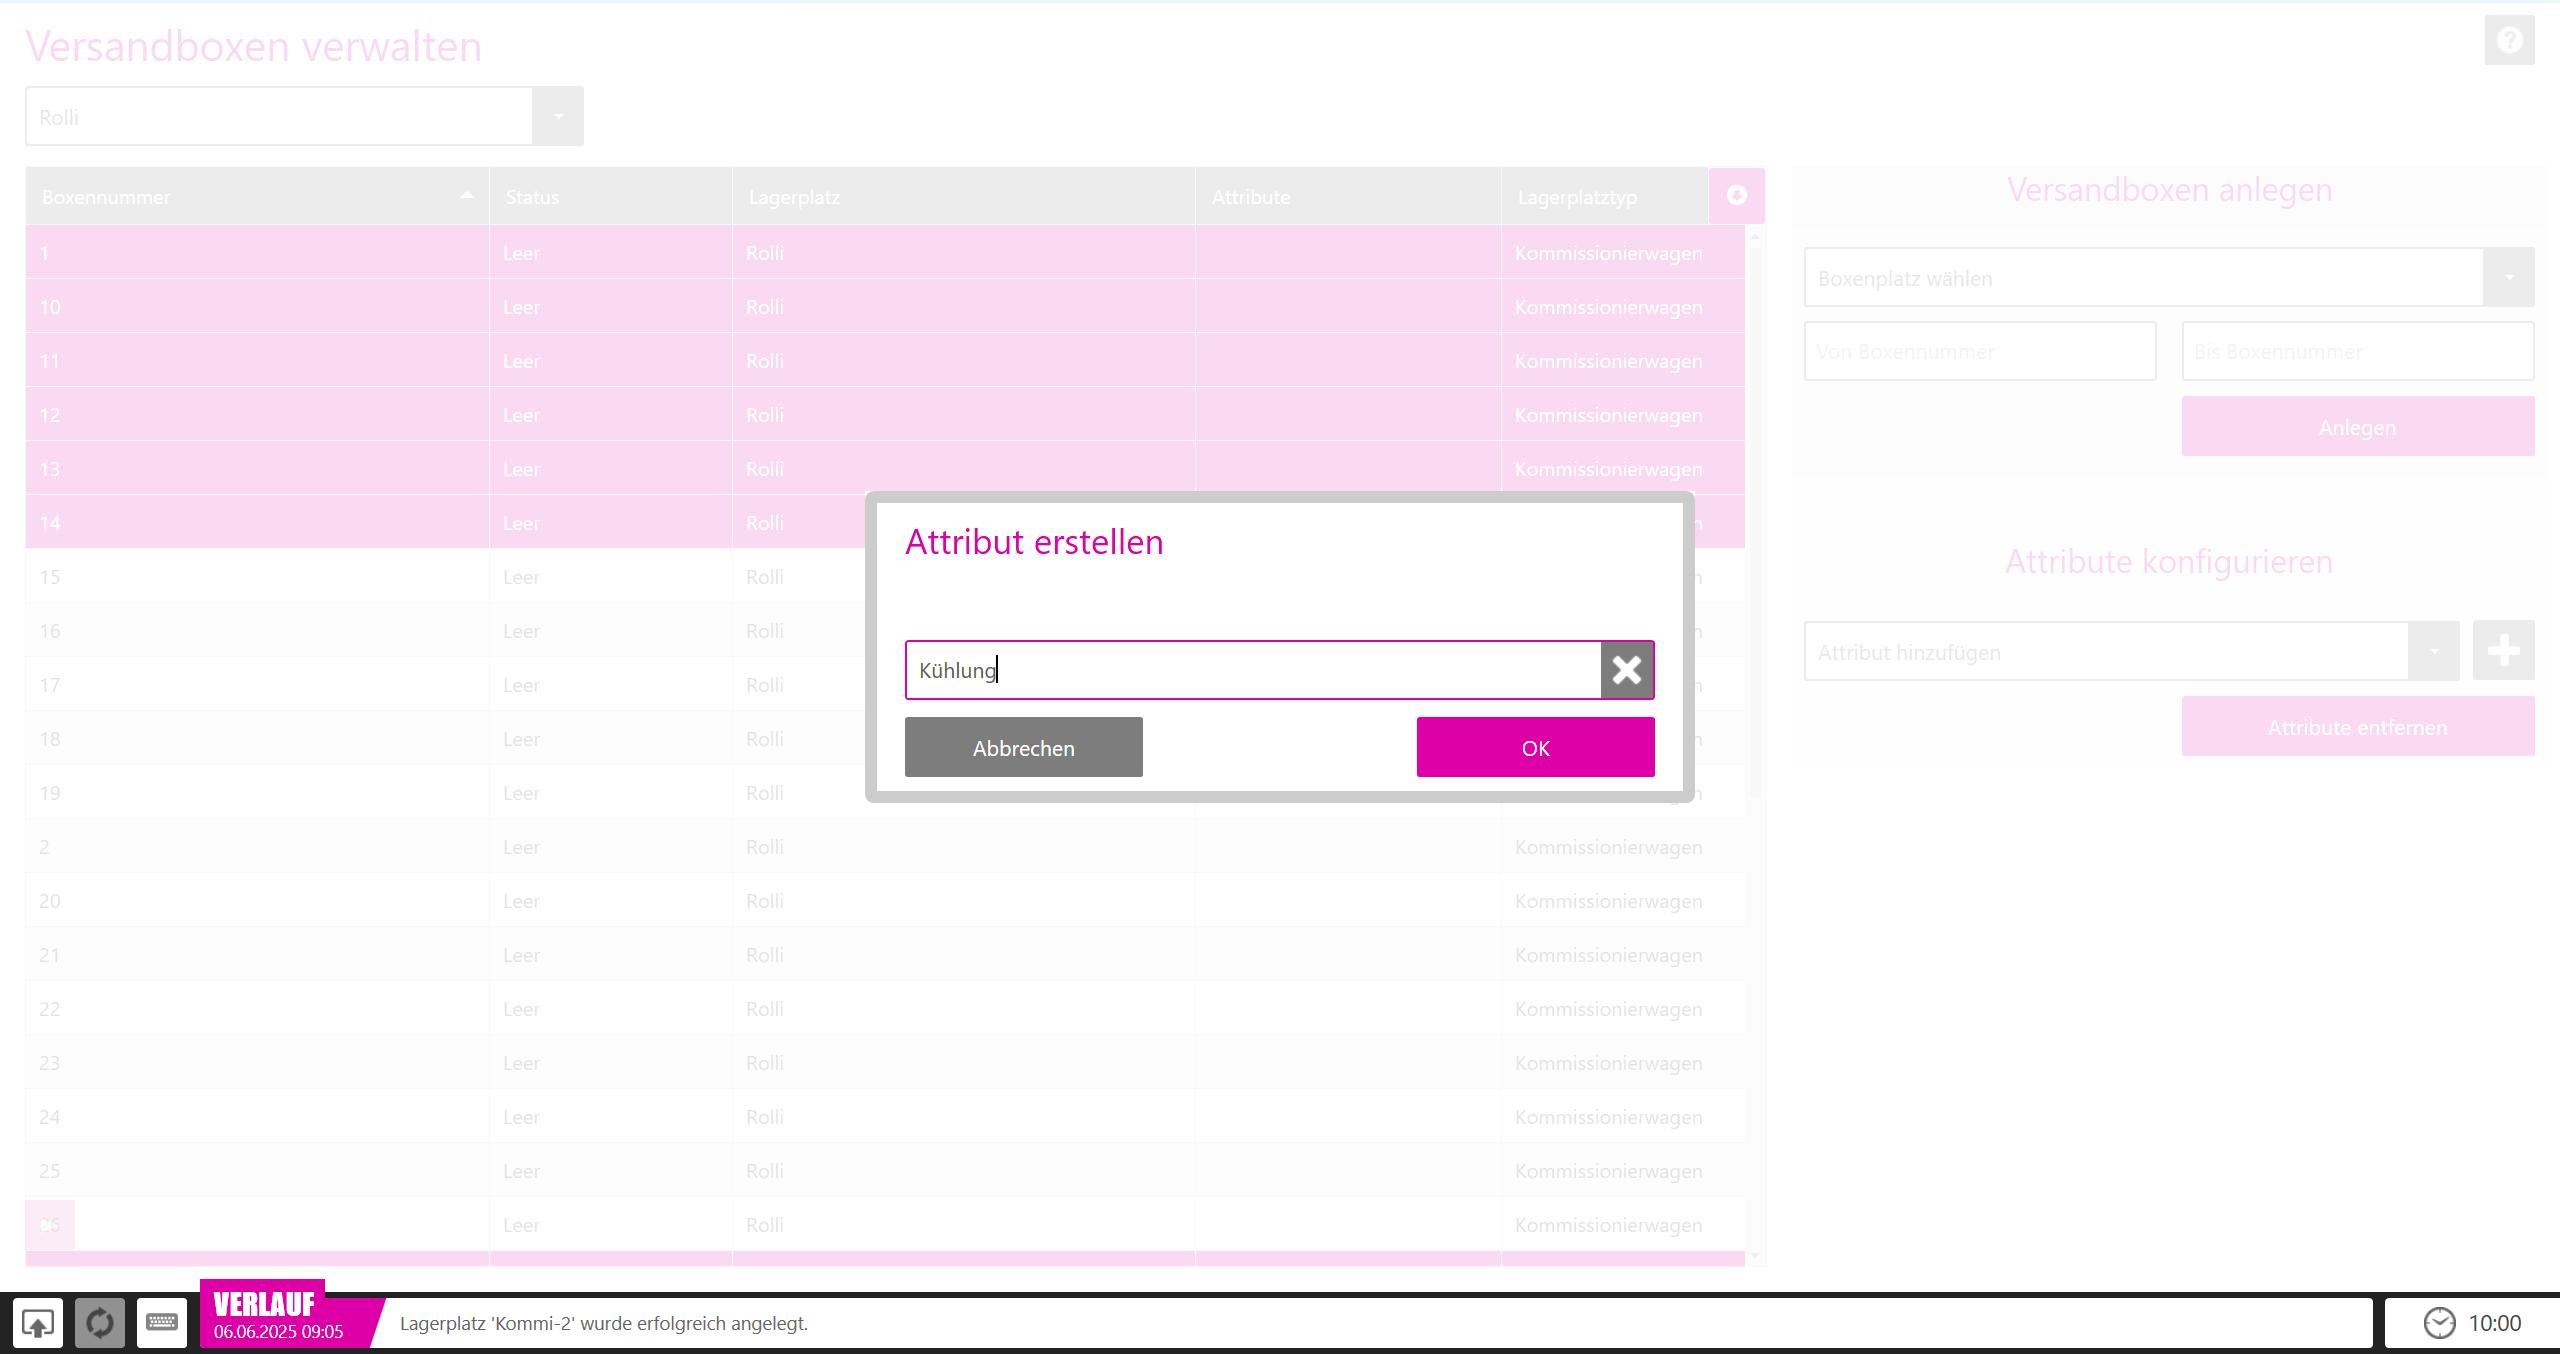This screenshot has width=2560, height=1354.
Task: Click the help question mark icon
Action: [x=2509, y=41]
